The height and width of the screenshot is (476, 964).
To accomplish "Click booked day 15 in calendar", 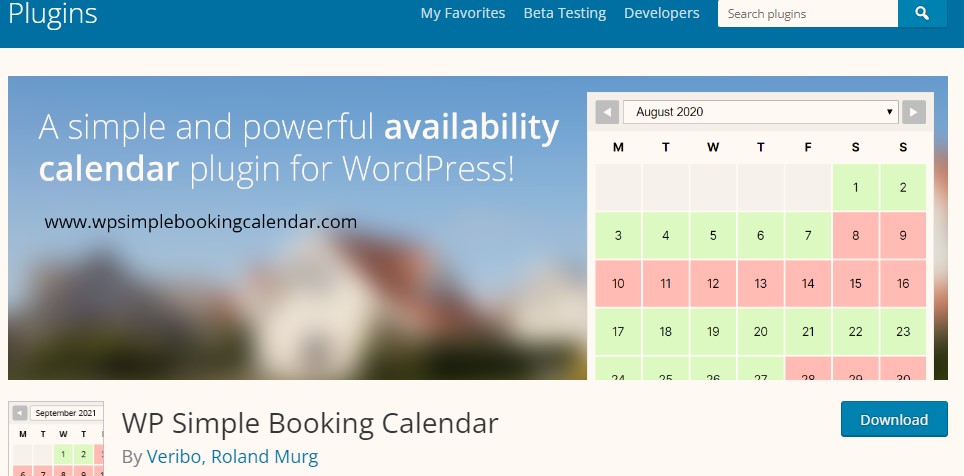I will [x=855, y=284].
